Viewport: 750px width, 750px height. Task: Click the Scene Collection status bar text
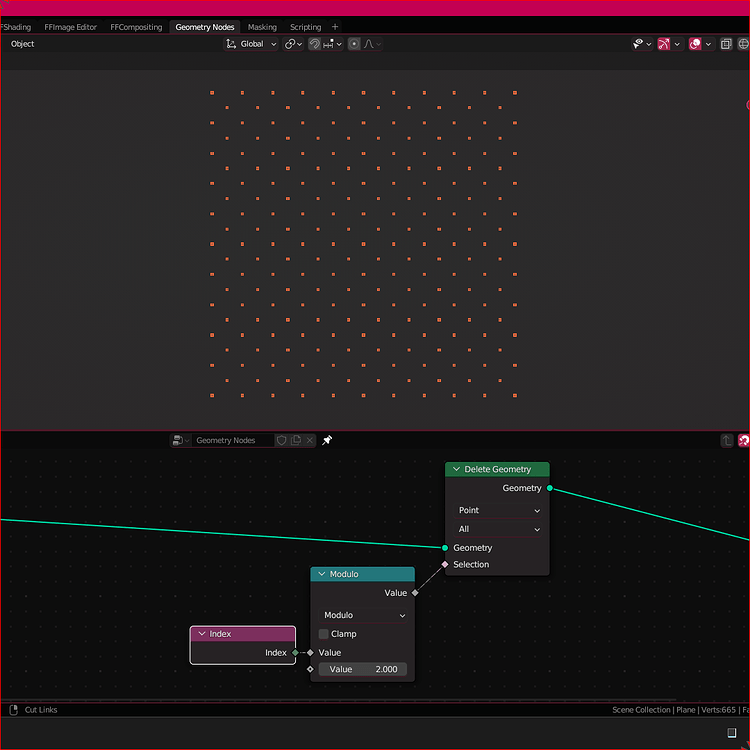point(641,710)
